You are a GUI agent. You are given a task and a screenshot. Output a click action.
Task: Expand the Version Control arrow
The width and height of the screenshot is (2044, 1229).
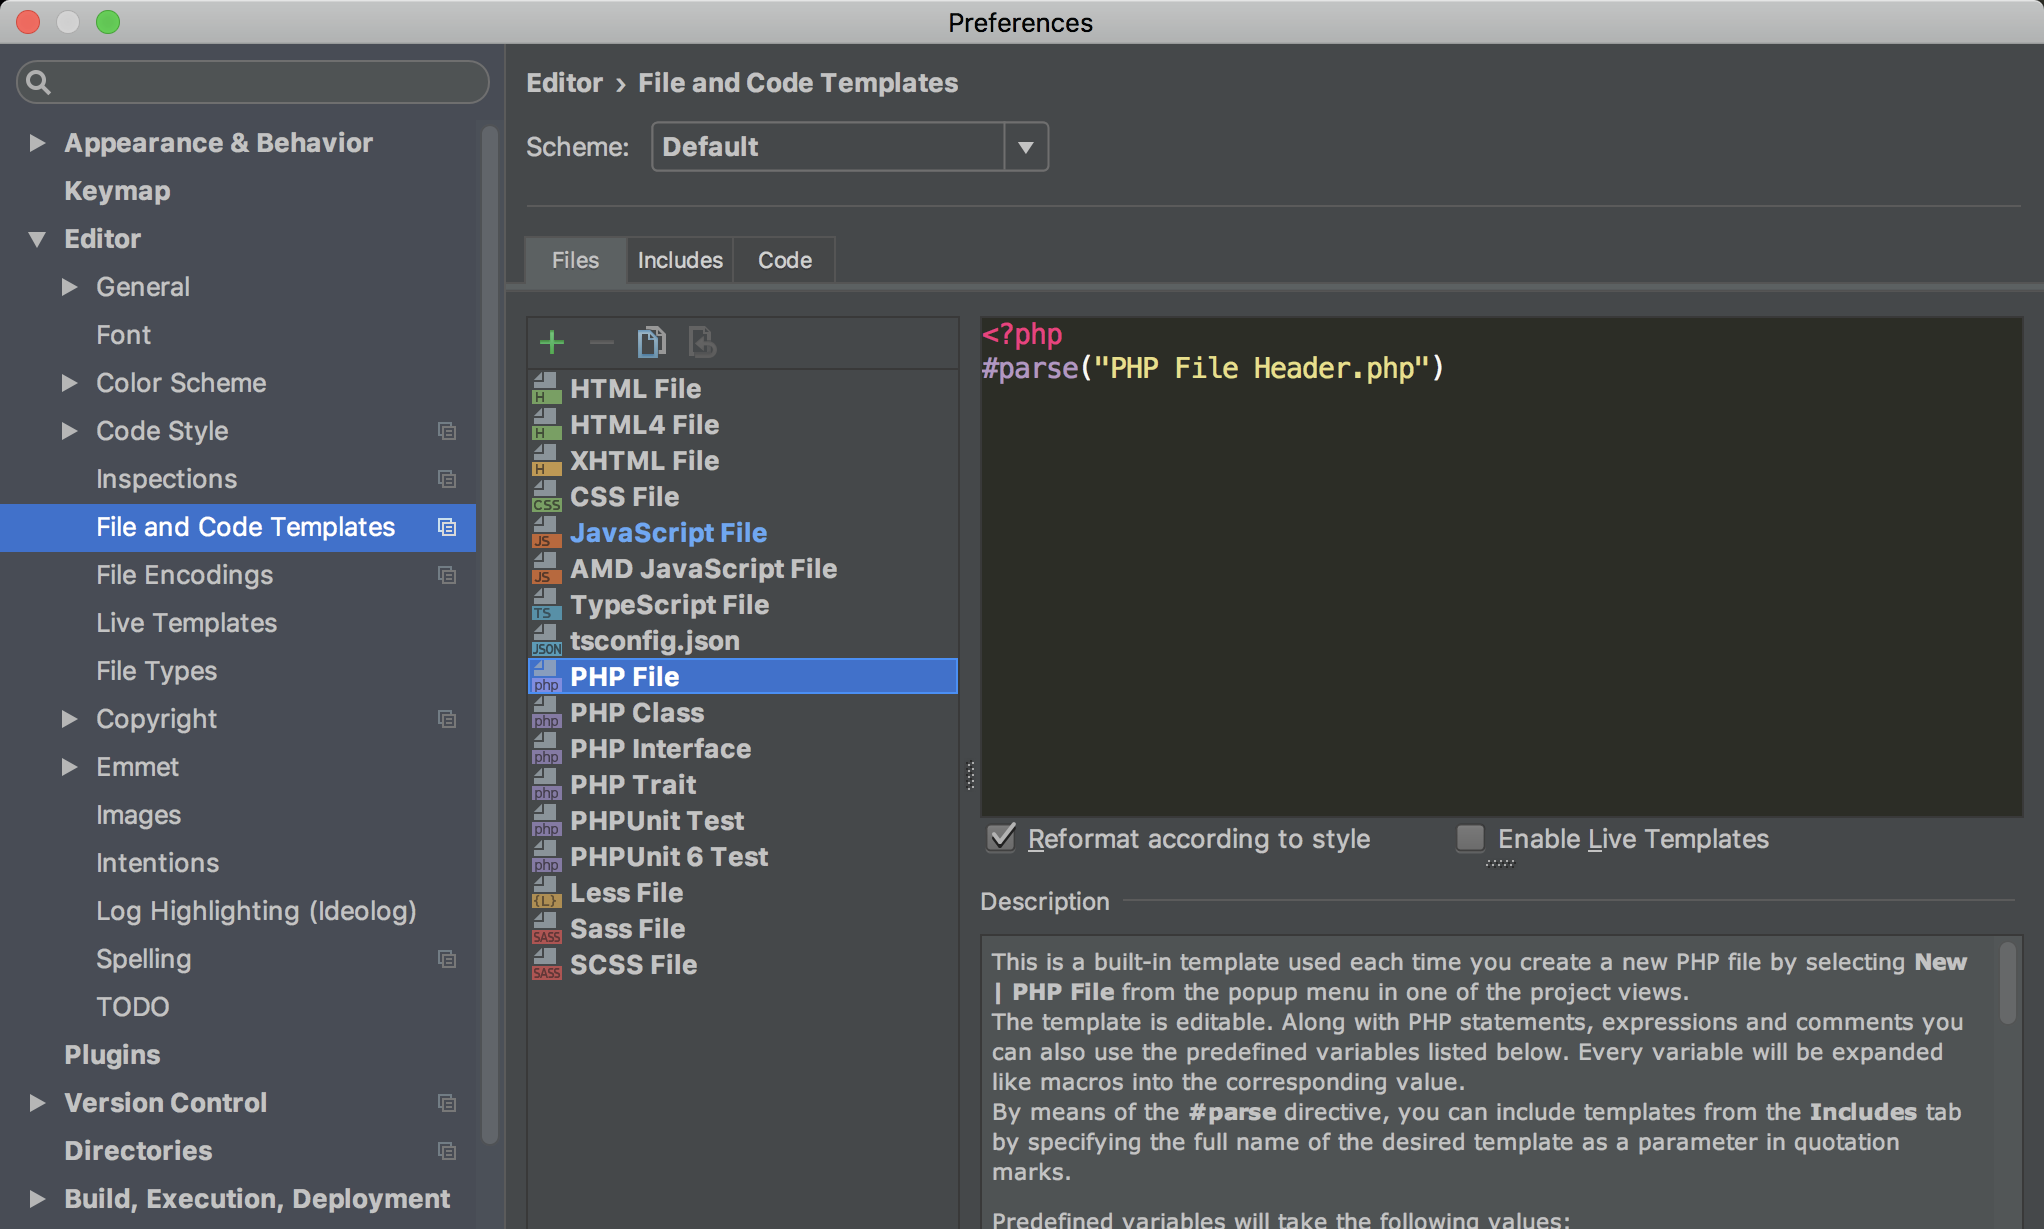[x=37, y=1103]
